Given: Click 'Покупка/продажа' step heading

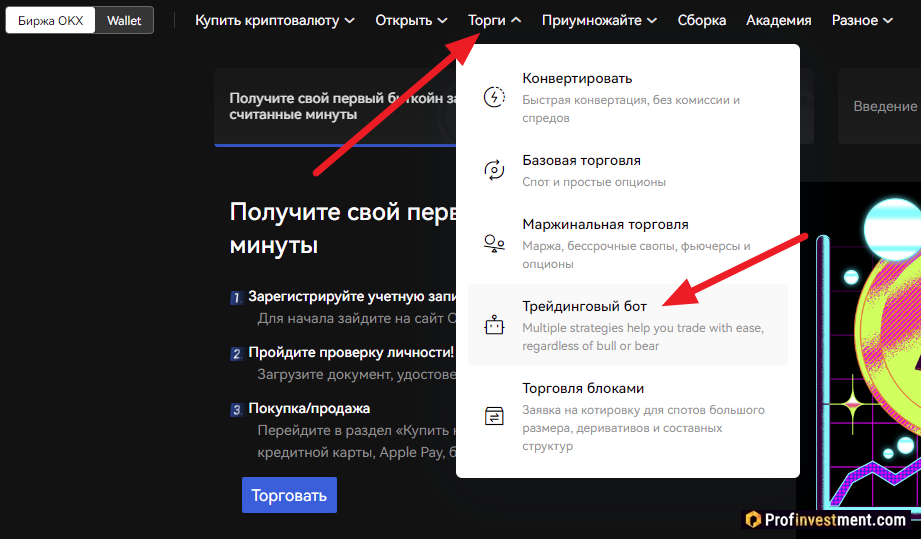Looking at the screenshot, I should click(309, 408).
